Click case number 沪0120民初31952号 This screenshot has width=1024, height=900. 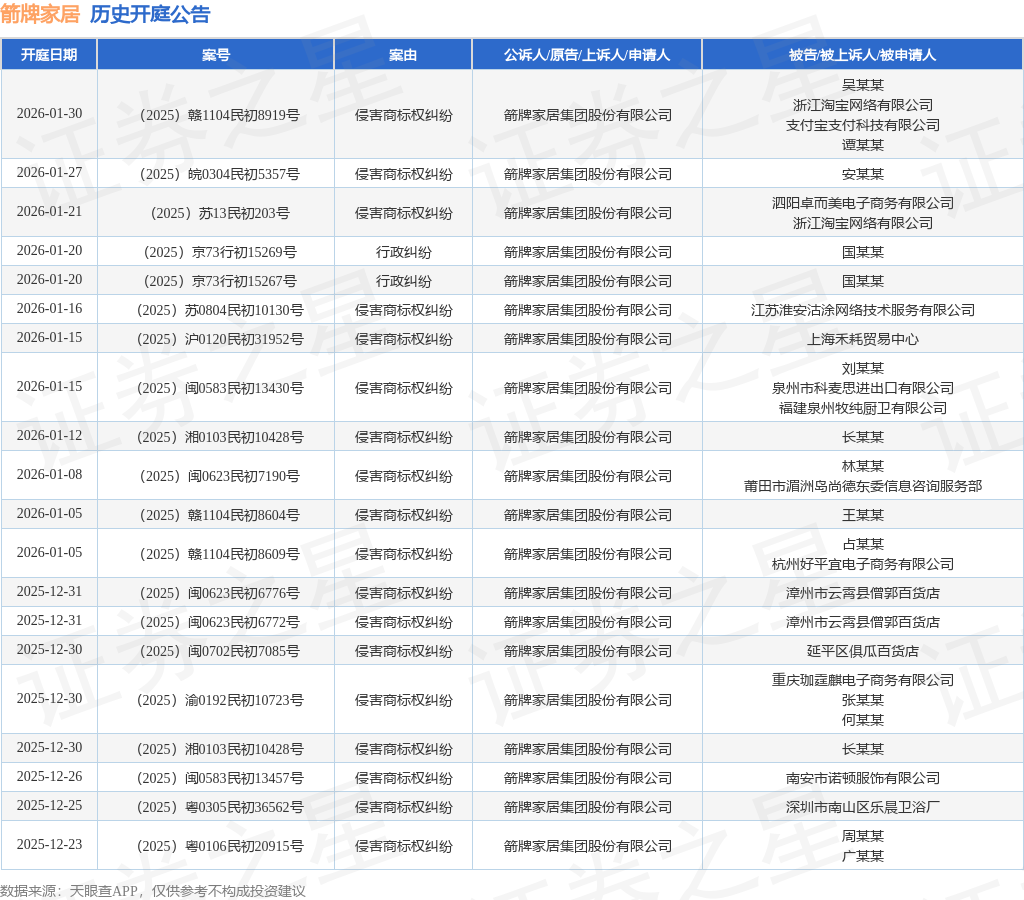click(x=220, y=339)
